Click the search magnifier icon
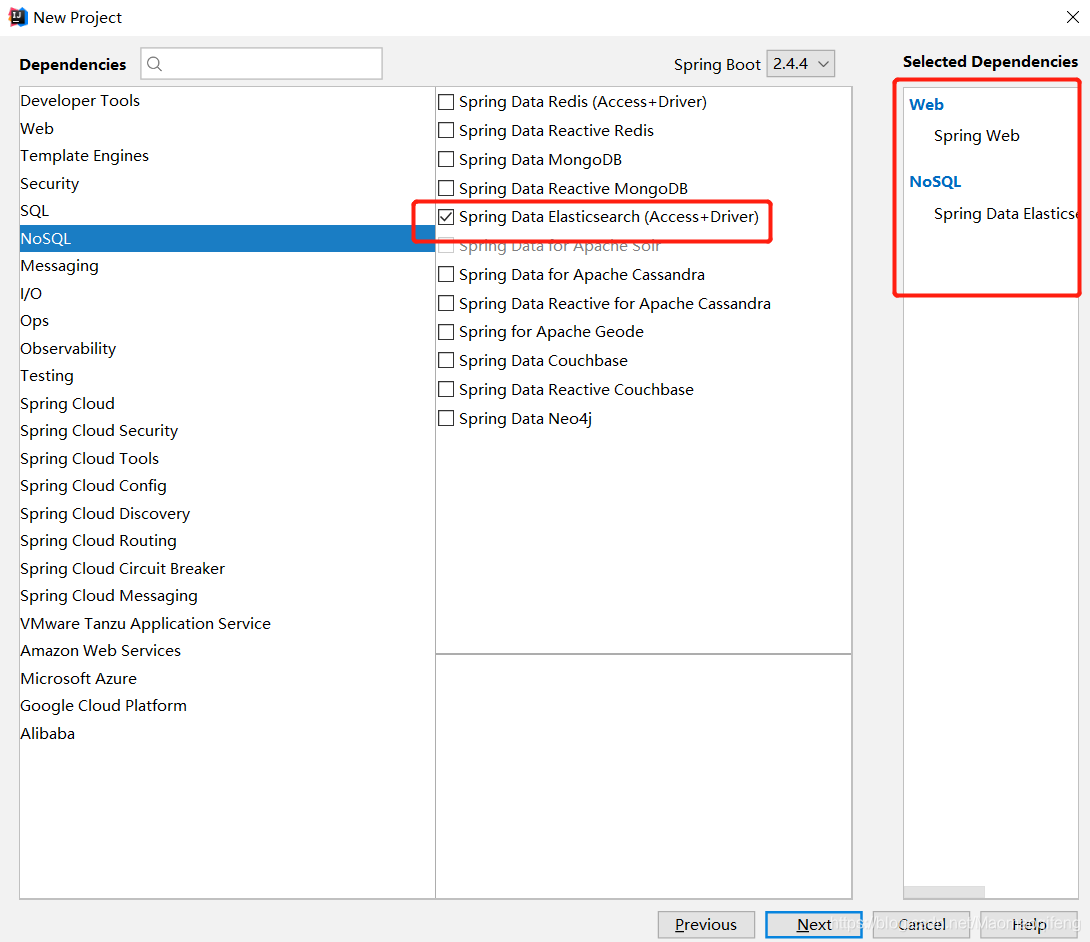Viewport: 1090px width, 942px height. 155,64
